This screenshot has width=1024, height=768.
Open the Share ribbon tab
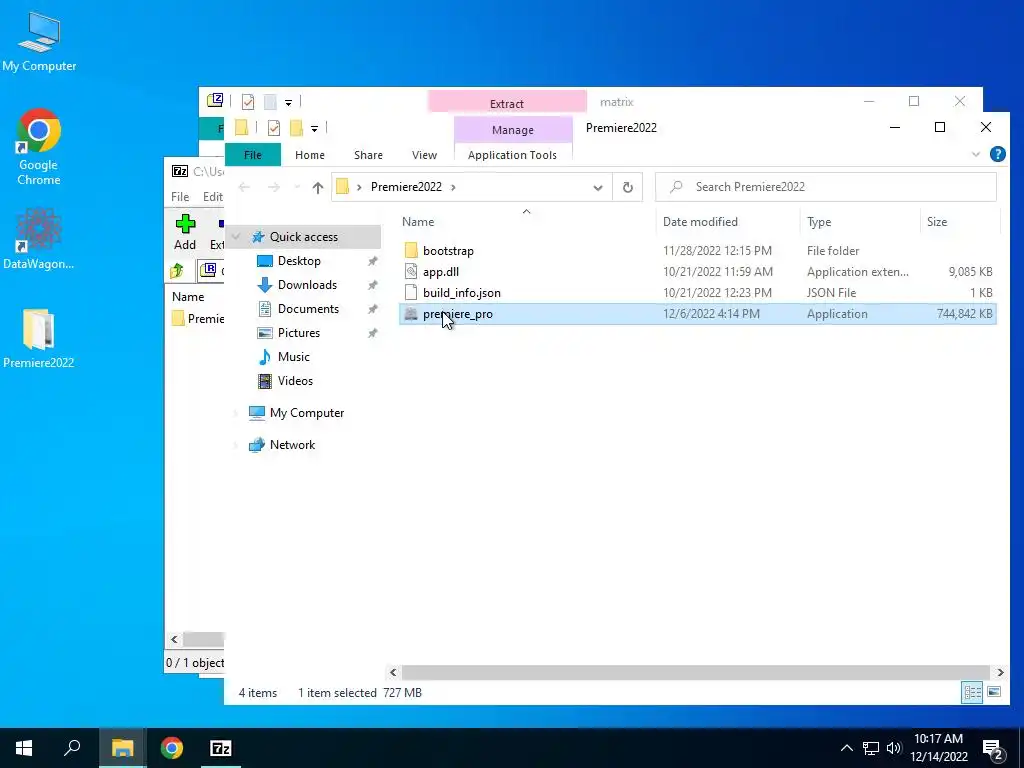click(x=368, y=155)
